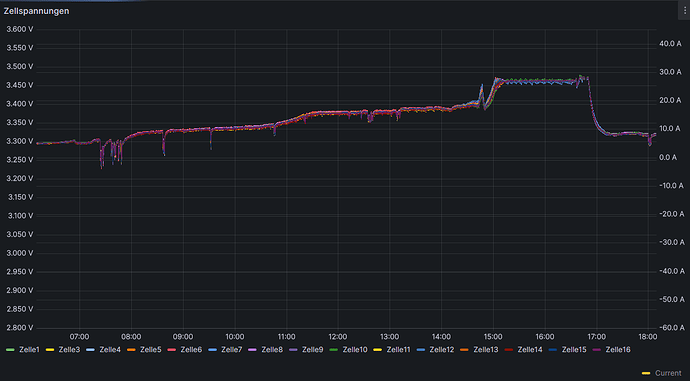The width and height of the screenshot is (690, 381).
Task: Click the 3.000 V axis label
Action: (x=19, y=253)
